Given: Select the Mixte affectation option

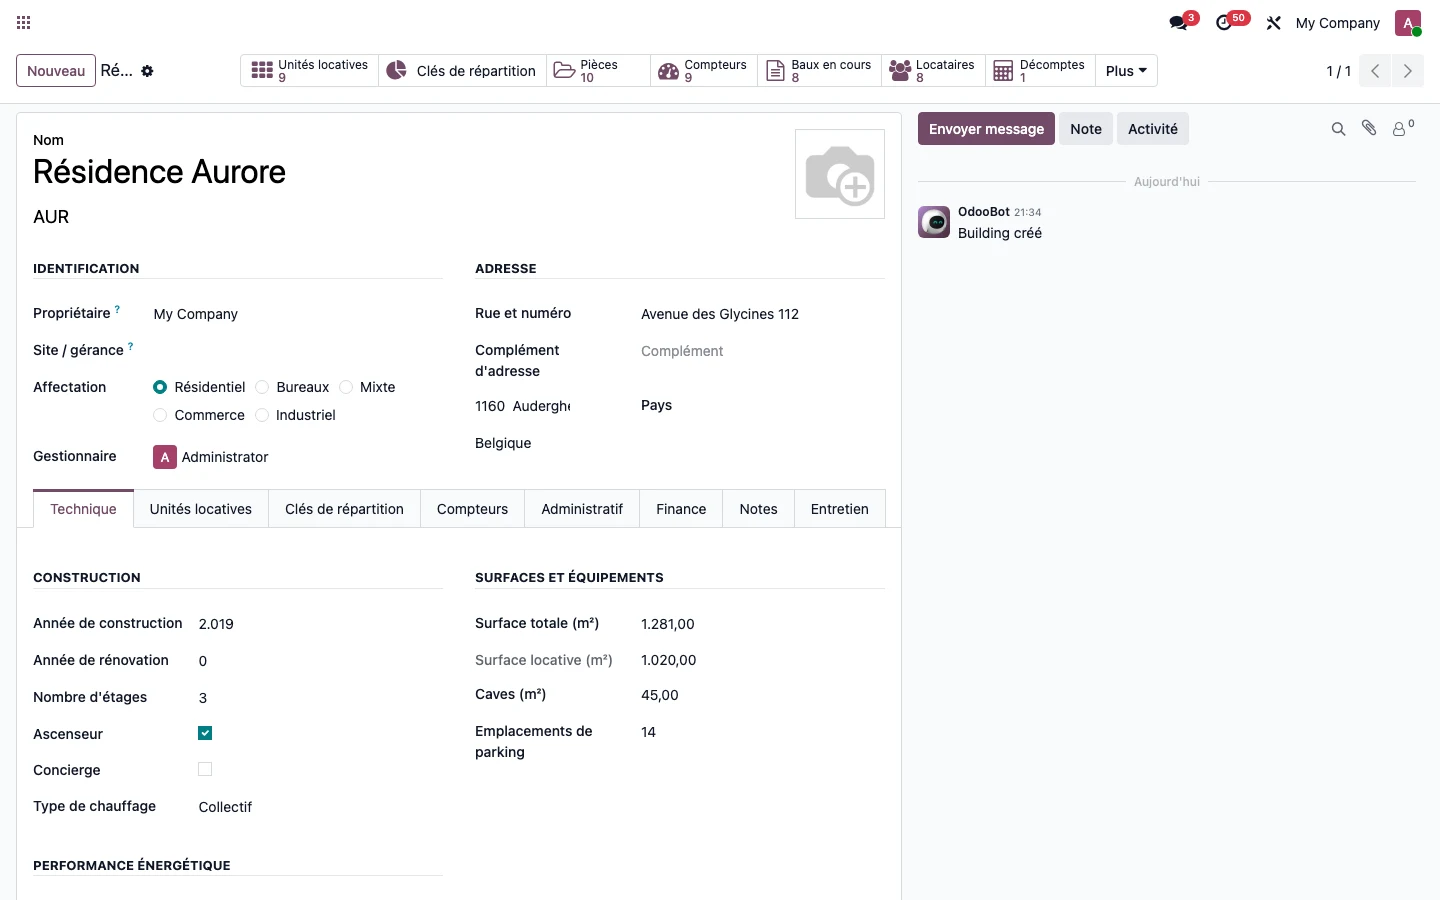Looking at the screenshot, I should click(346, 387).
